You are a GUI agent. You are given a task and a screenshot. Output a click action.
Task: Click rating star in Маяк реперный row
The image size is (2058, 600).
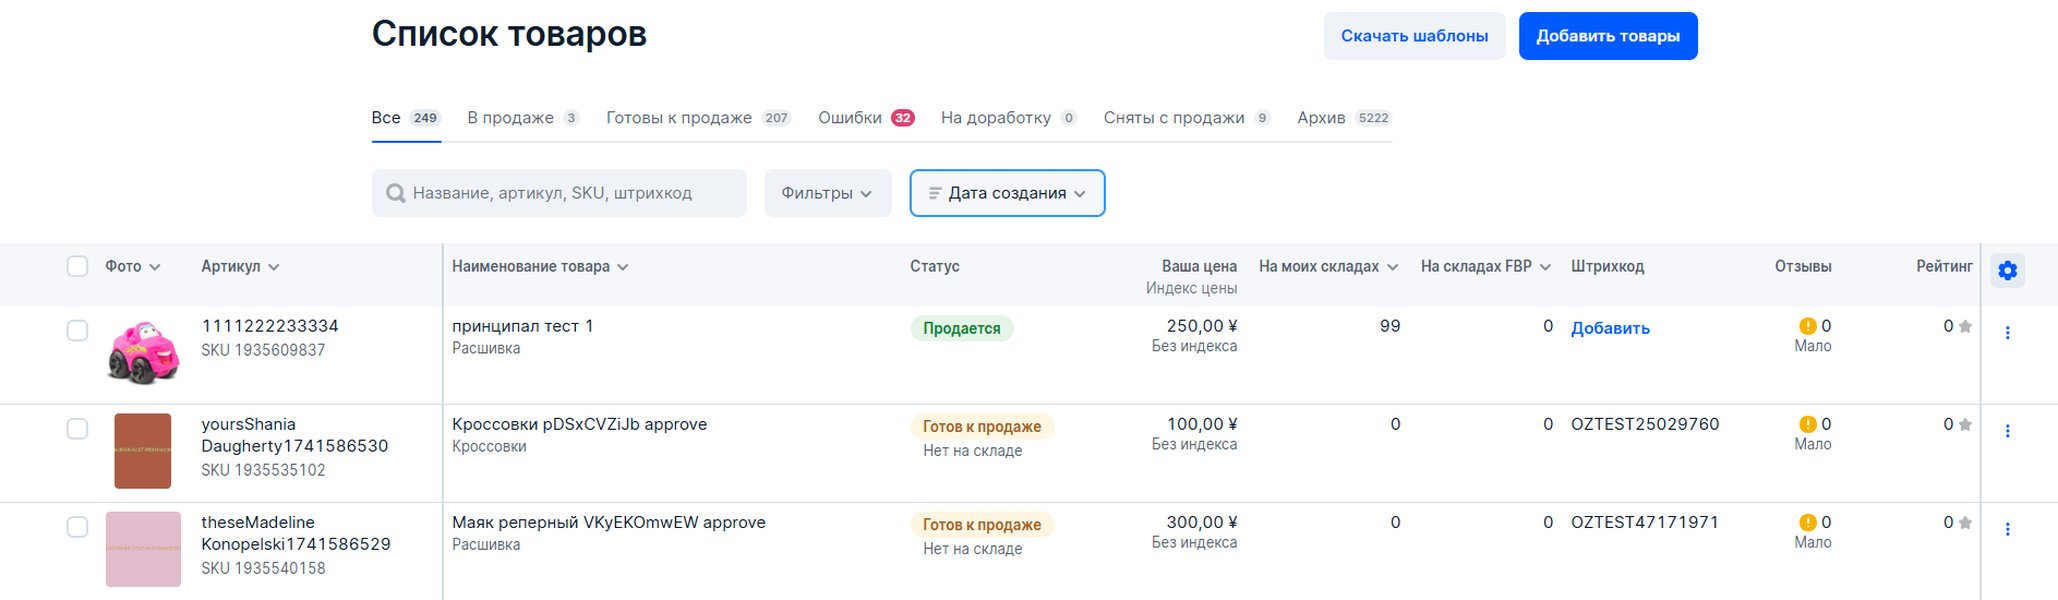click(x=1965, y=522)
